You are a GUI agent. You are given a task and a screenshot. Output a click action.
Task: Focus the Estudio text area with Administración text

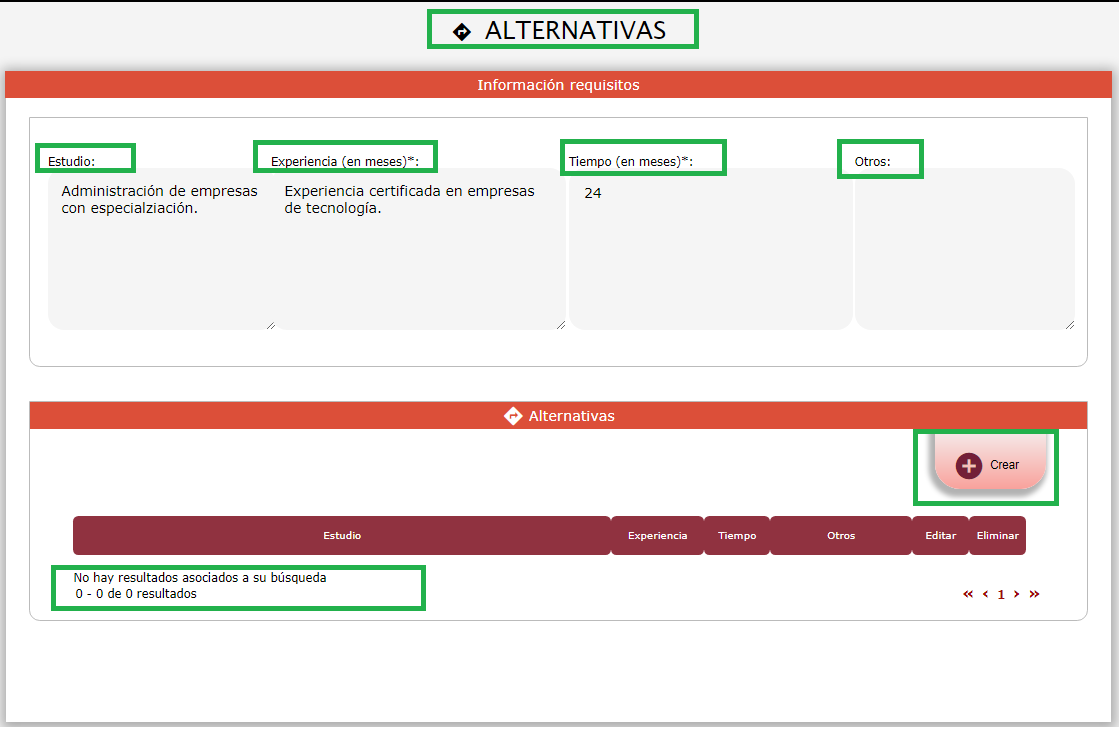coord(160,250)
